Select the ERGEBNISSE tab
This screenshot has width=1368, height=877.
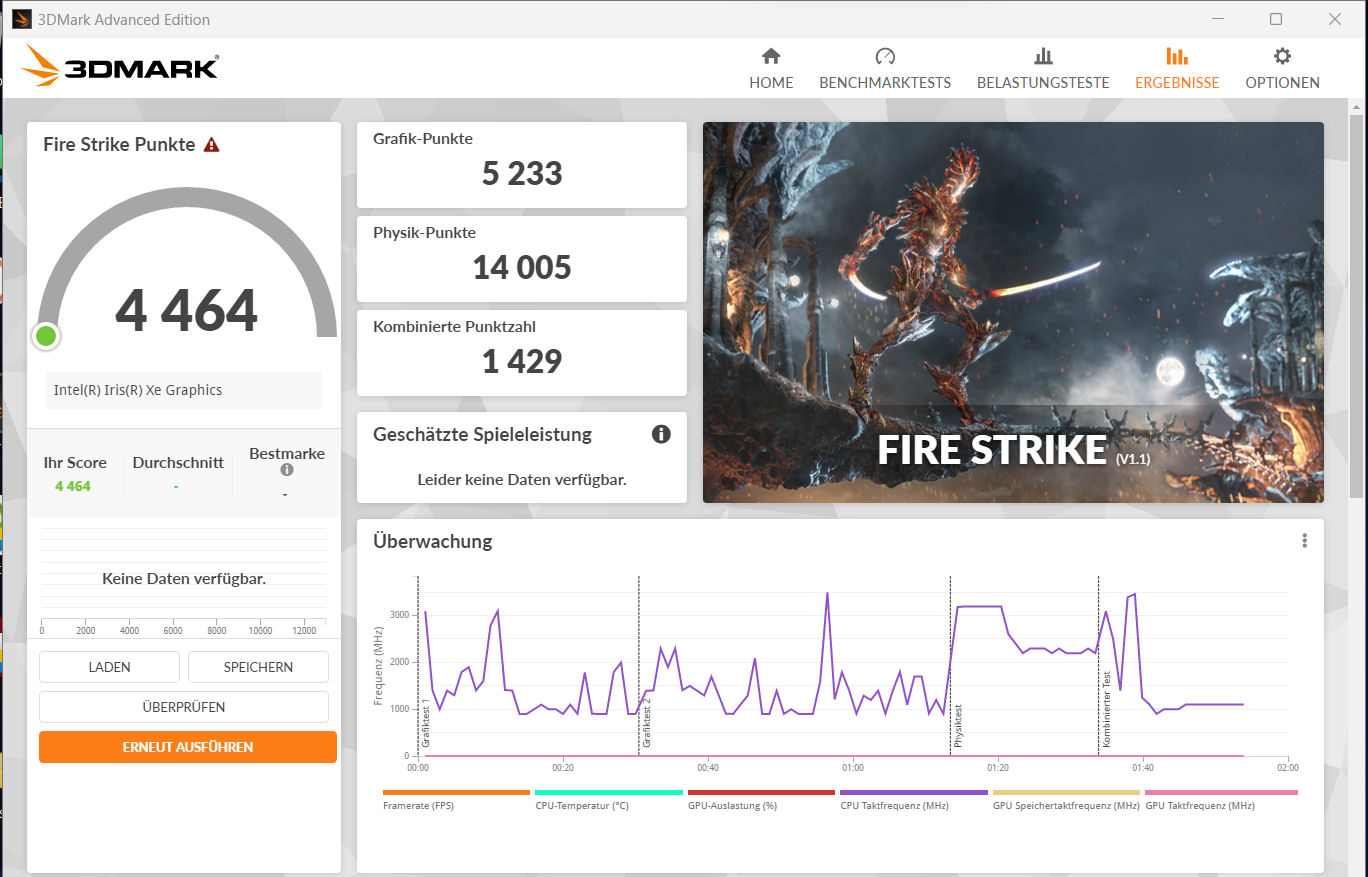click(1177, 83)
